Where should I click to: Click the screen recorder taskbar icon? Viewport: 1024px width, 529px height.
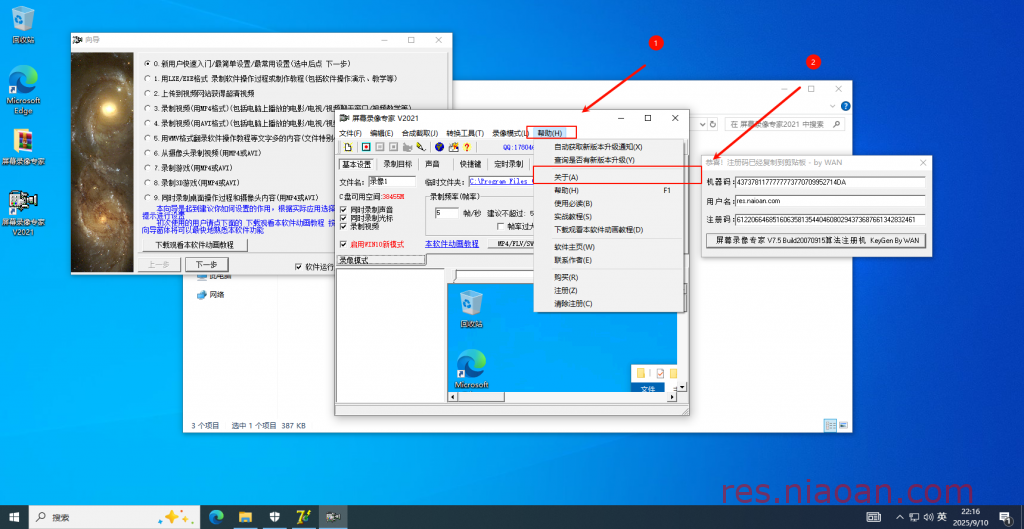pos(332,517)
